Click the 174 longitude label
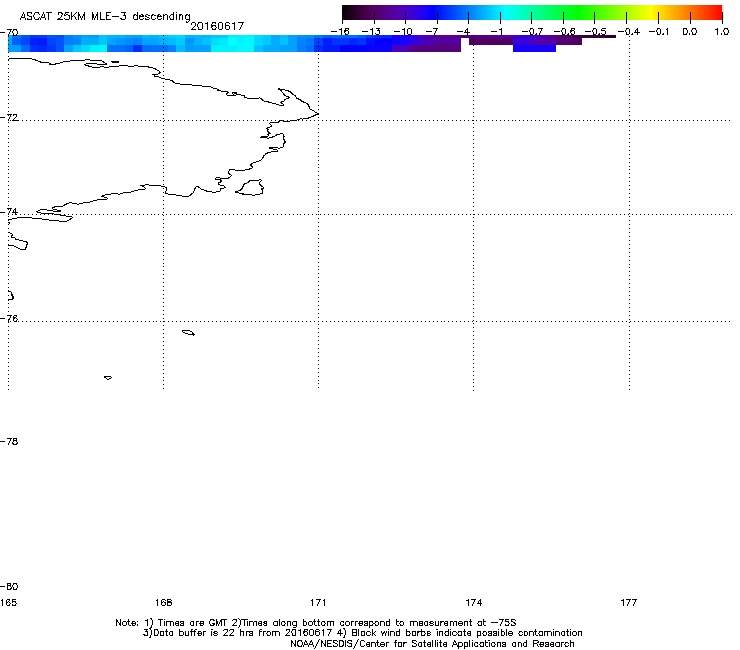740x650 pixels. [x=473, y=602]
